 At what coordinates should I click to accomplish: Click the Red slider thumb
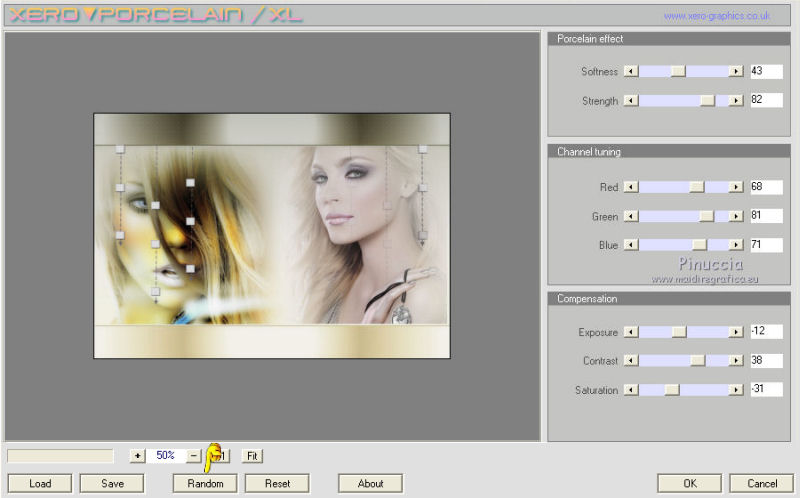coord(696,187)
